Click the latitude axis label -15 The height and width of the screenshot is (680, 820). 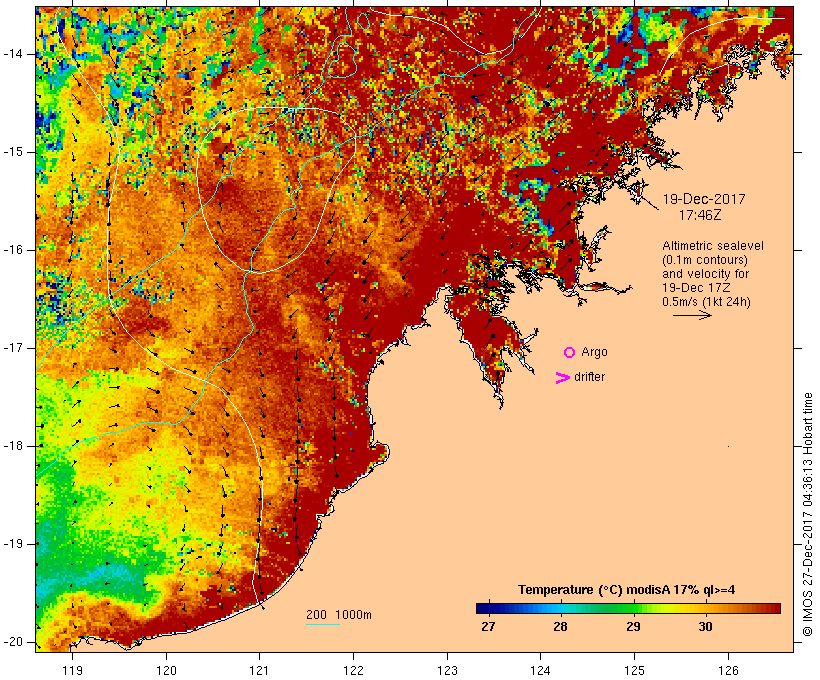pyautogui.click(x=13, y=152)
